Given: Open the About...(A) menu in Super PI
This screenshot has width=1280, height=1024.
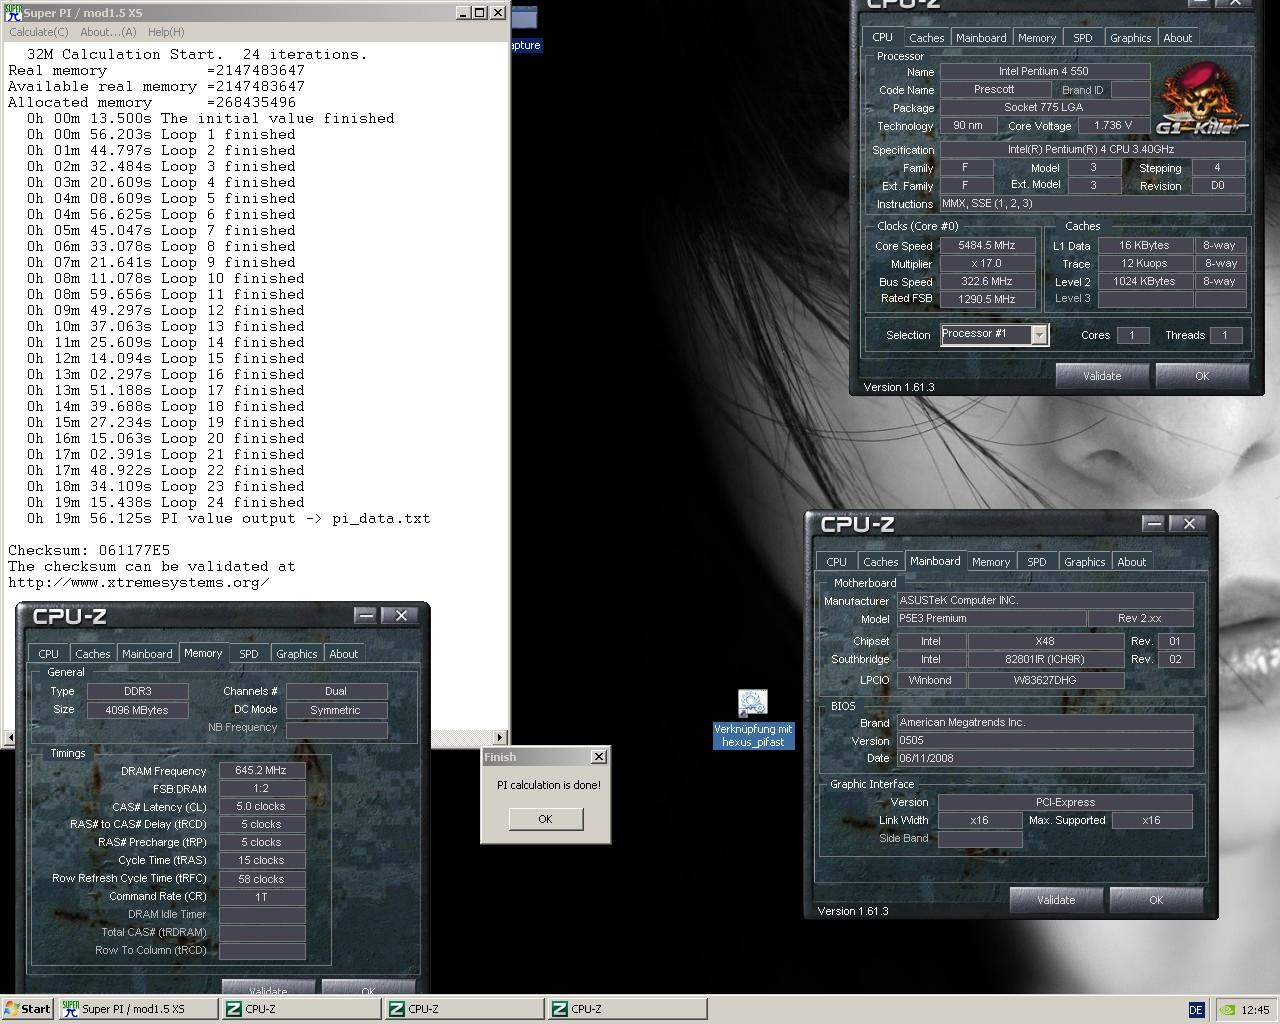Looking at the screenshot, I should pyautogui.click(x=108, y=32).
